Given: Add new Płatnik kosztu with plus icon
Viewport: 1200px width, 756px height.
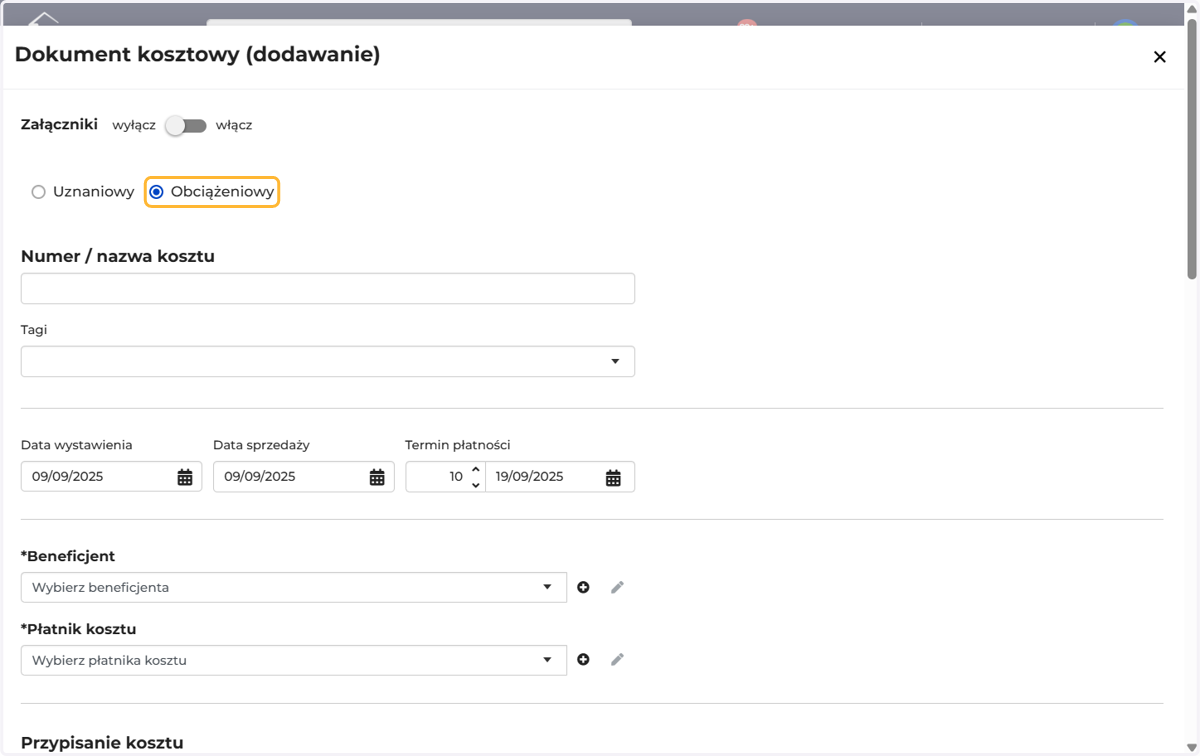Looking at the screenshot, I should tap(583, 660).
